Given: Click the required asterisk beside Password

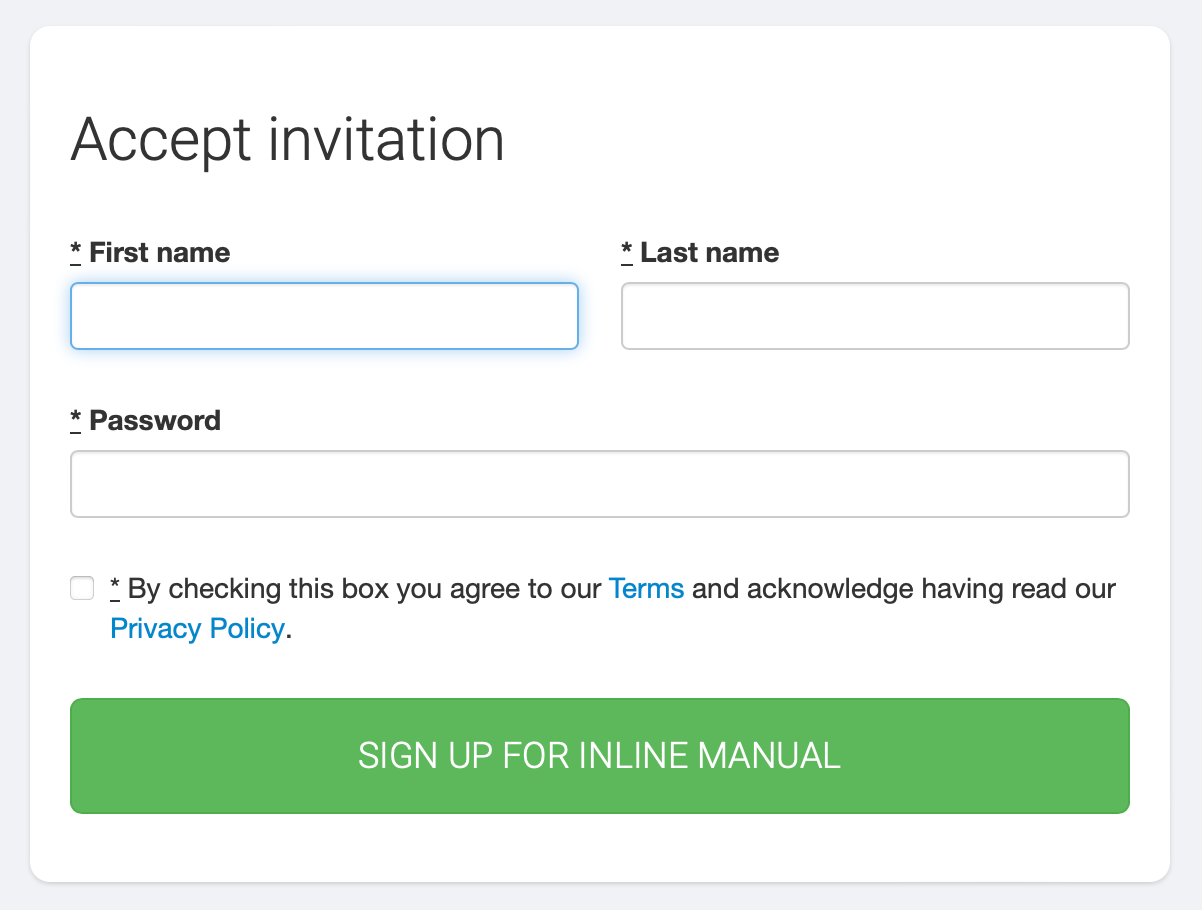Looking at the screenshot, I should (x=76, y=420).
